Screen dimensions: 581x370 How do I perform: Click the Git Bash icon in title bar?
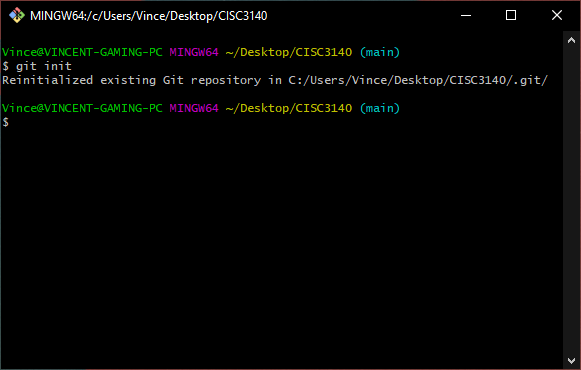17,16
